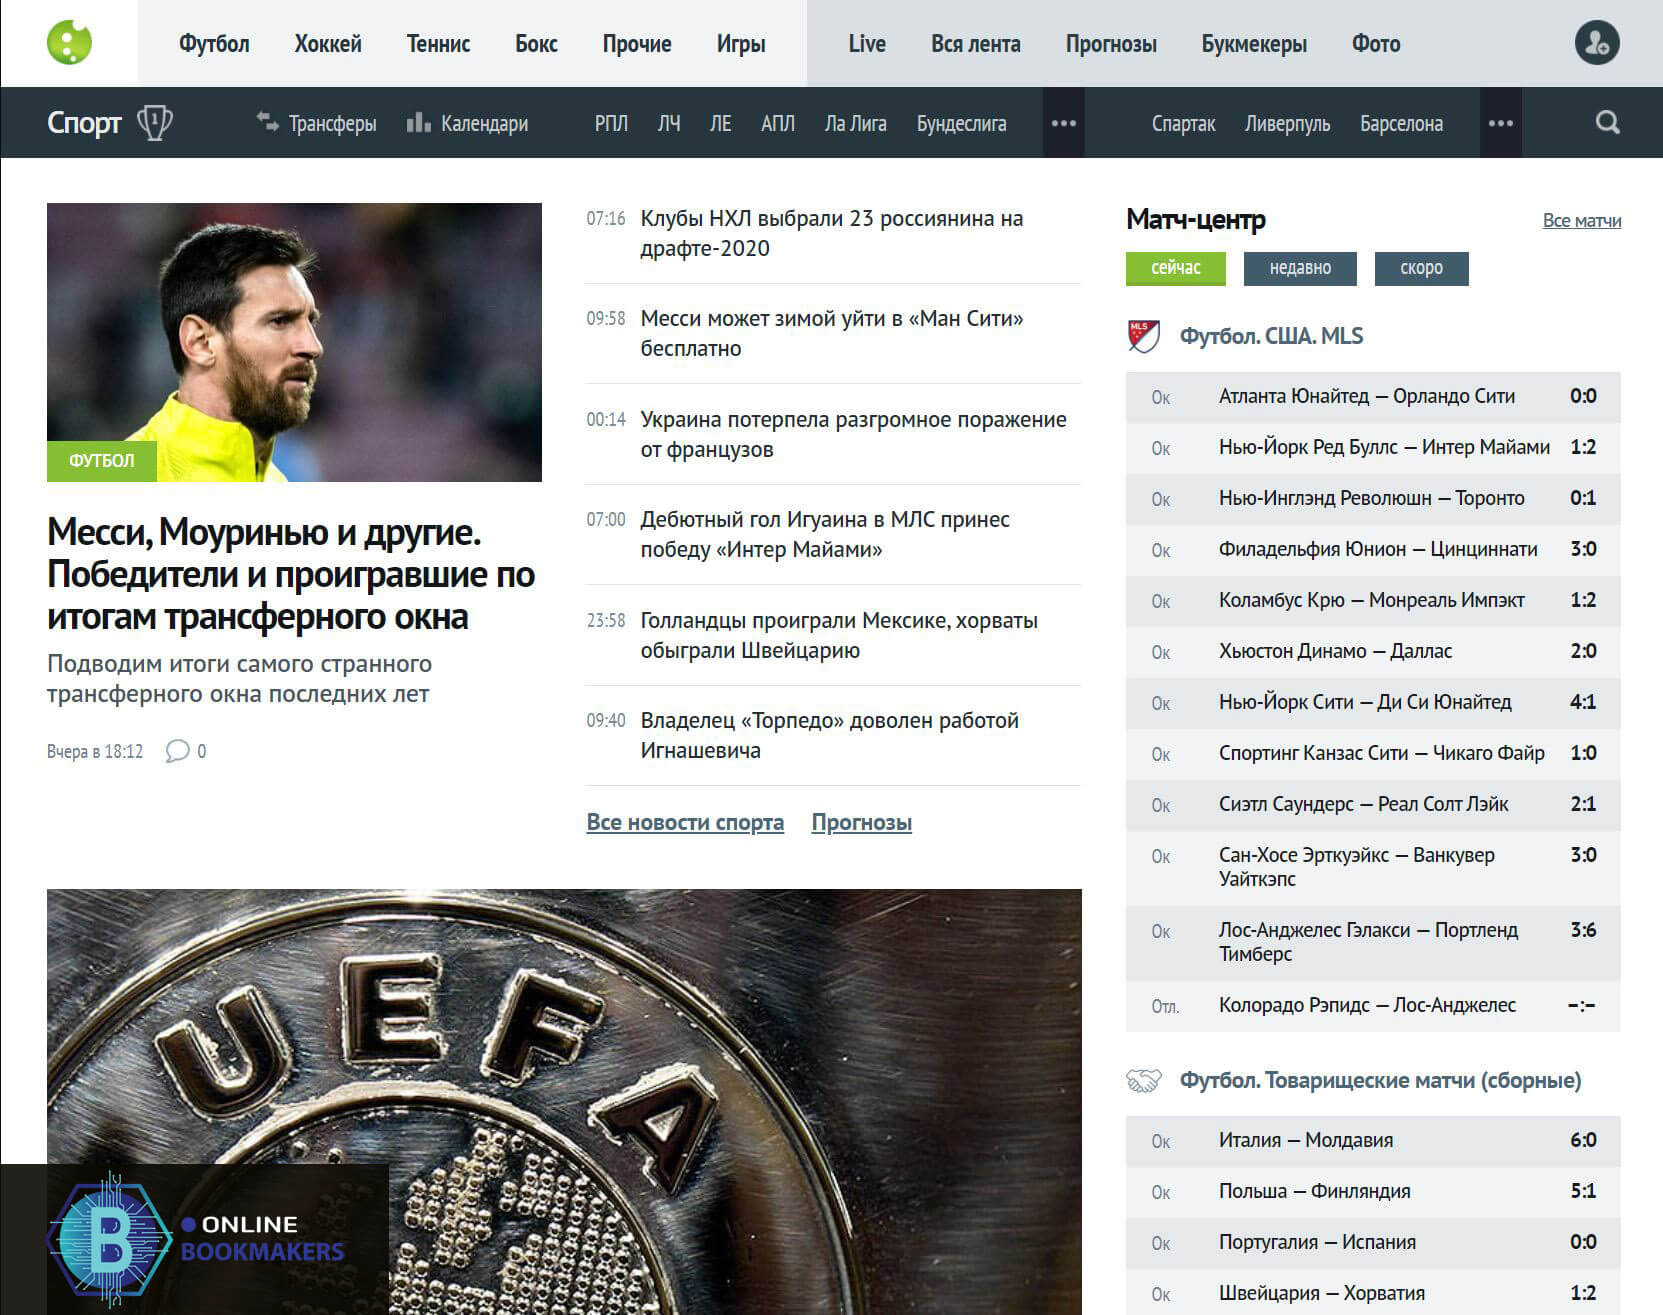Open Вся лента feed
Screen dimensions: 1663x1315
pyautogui.click(x=976, y=44)
